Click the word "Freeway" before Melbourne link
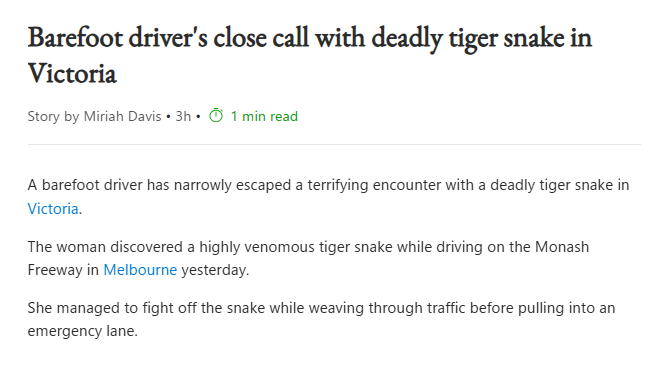The height and width of the screenshot is (369, 652). (55, 270)
